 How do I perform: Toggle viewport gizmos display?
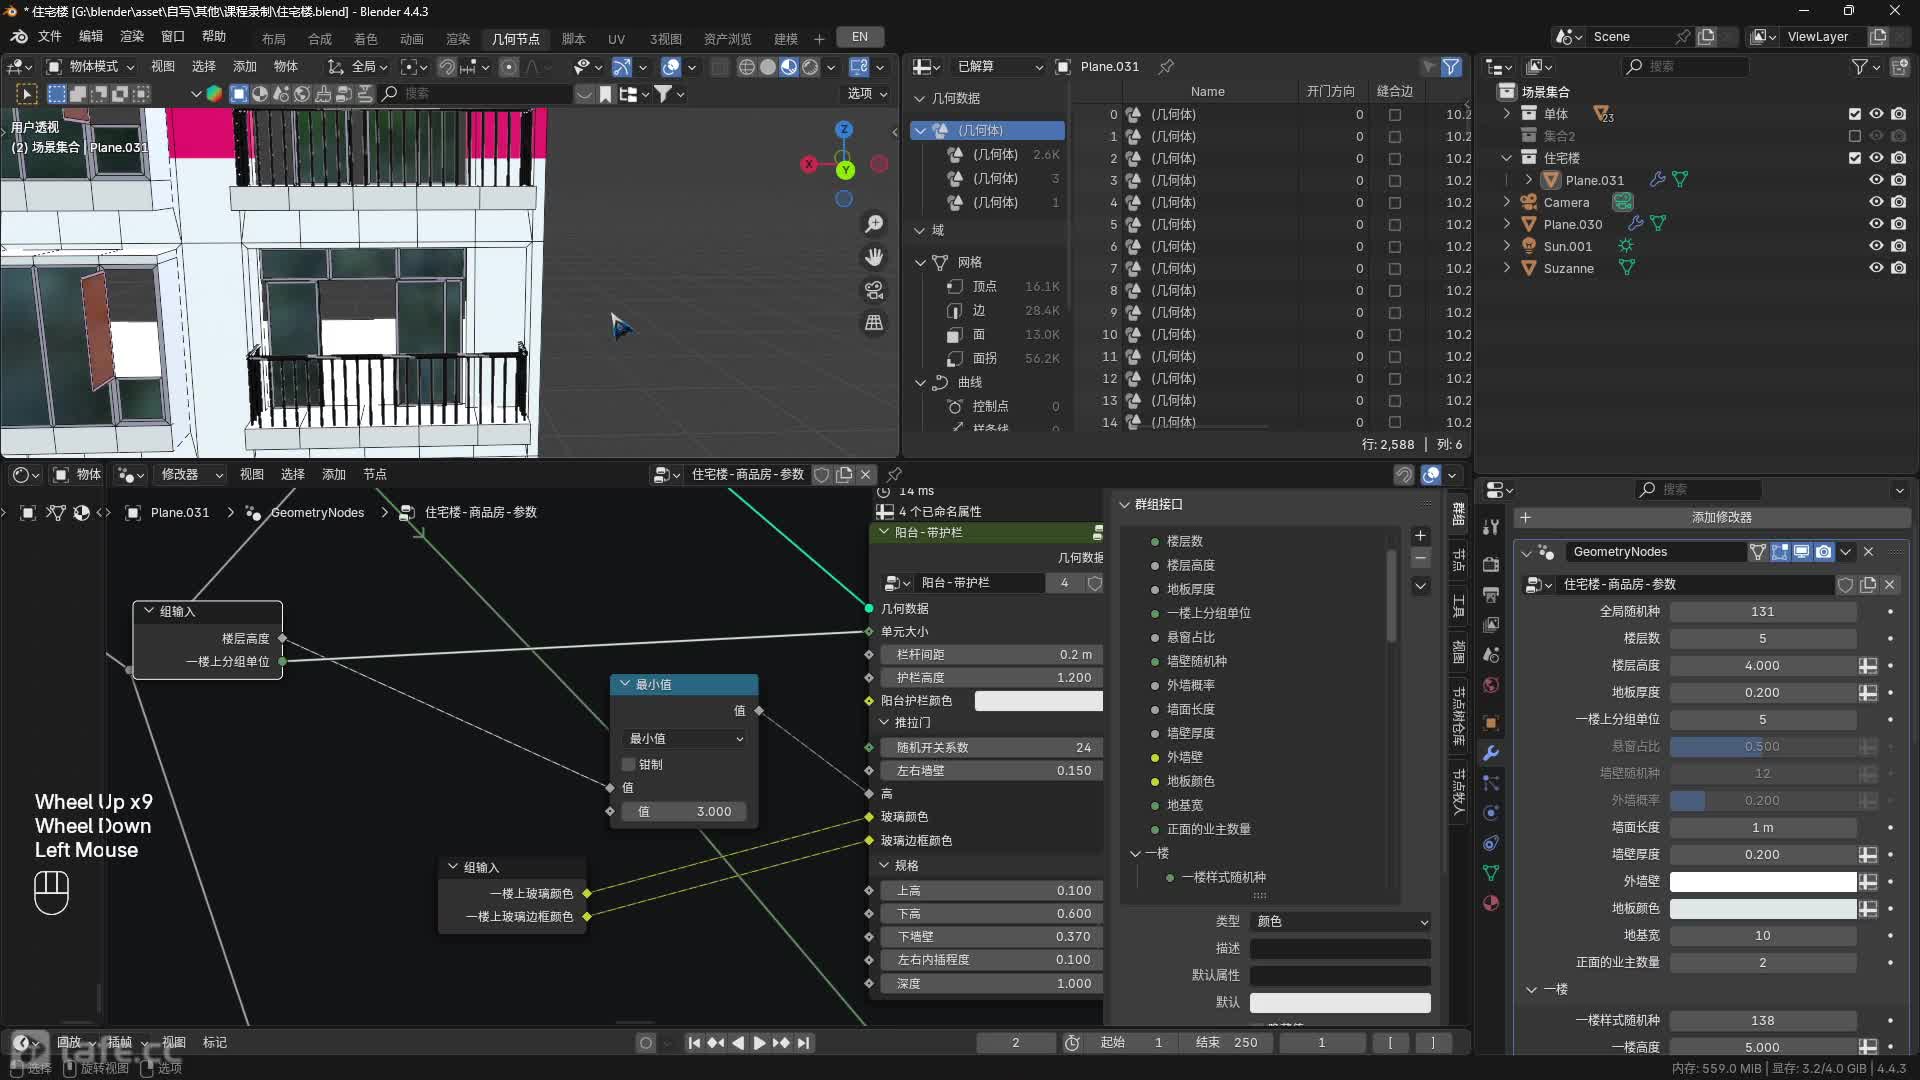point(621,67)
